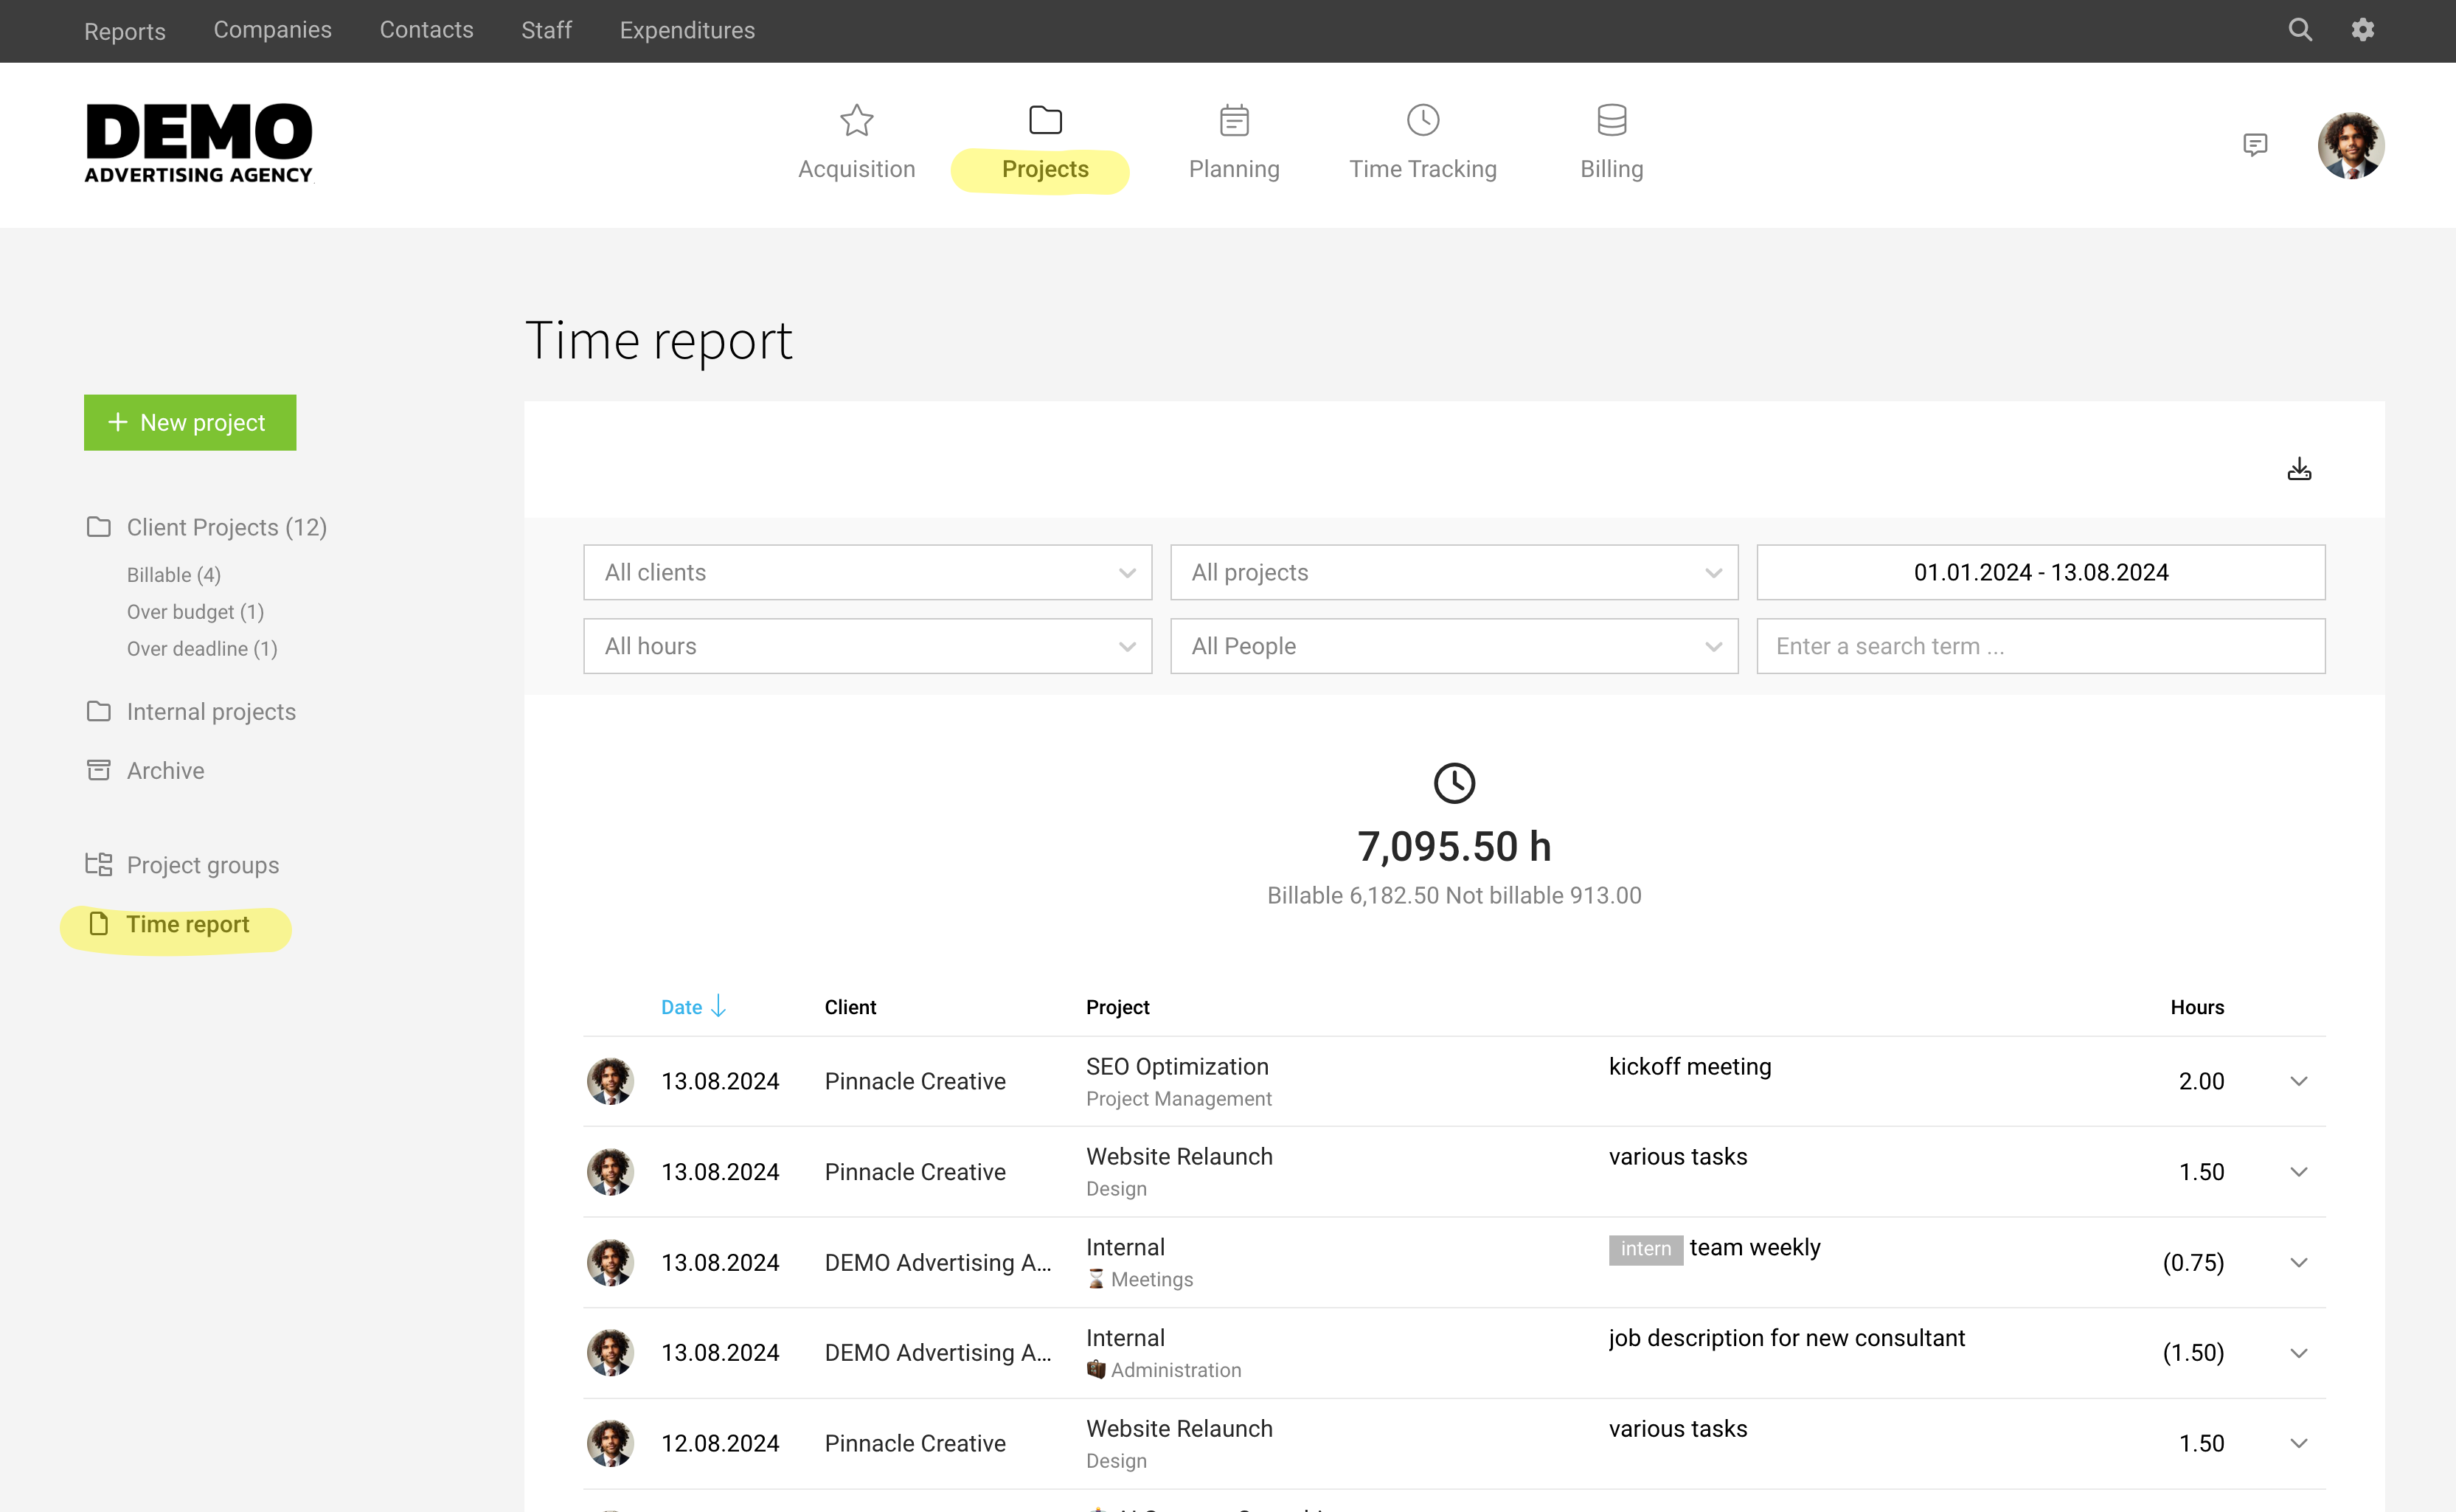This screenshot has height=1512, width=2456.
Task: Open the Companies menu
Action: 272,30
